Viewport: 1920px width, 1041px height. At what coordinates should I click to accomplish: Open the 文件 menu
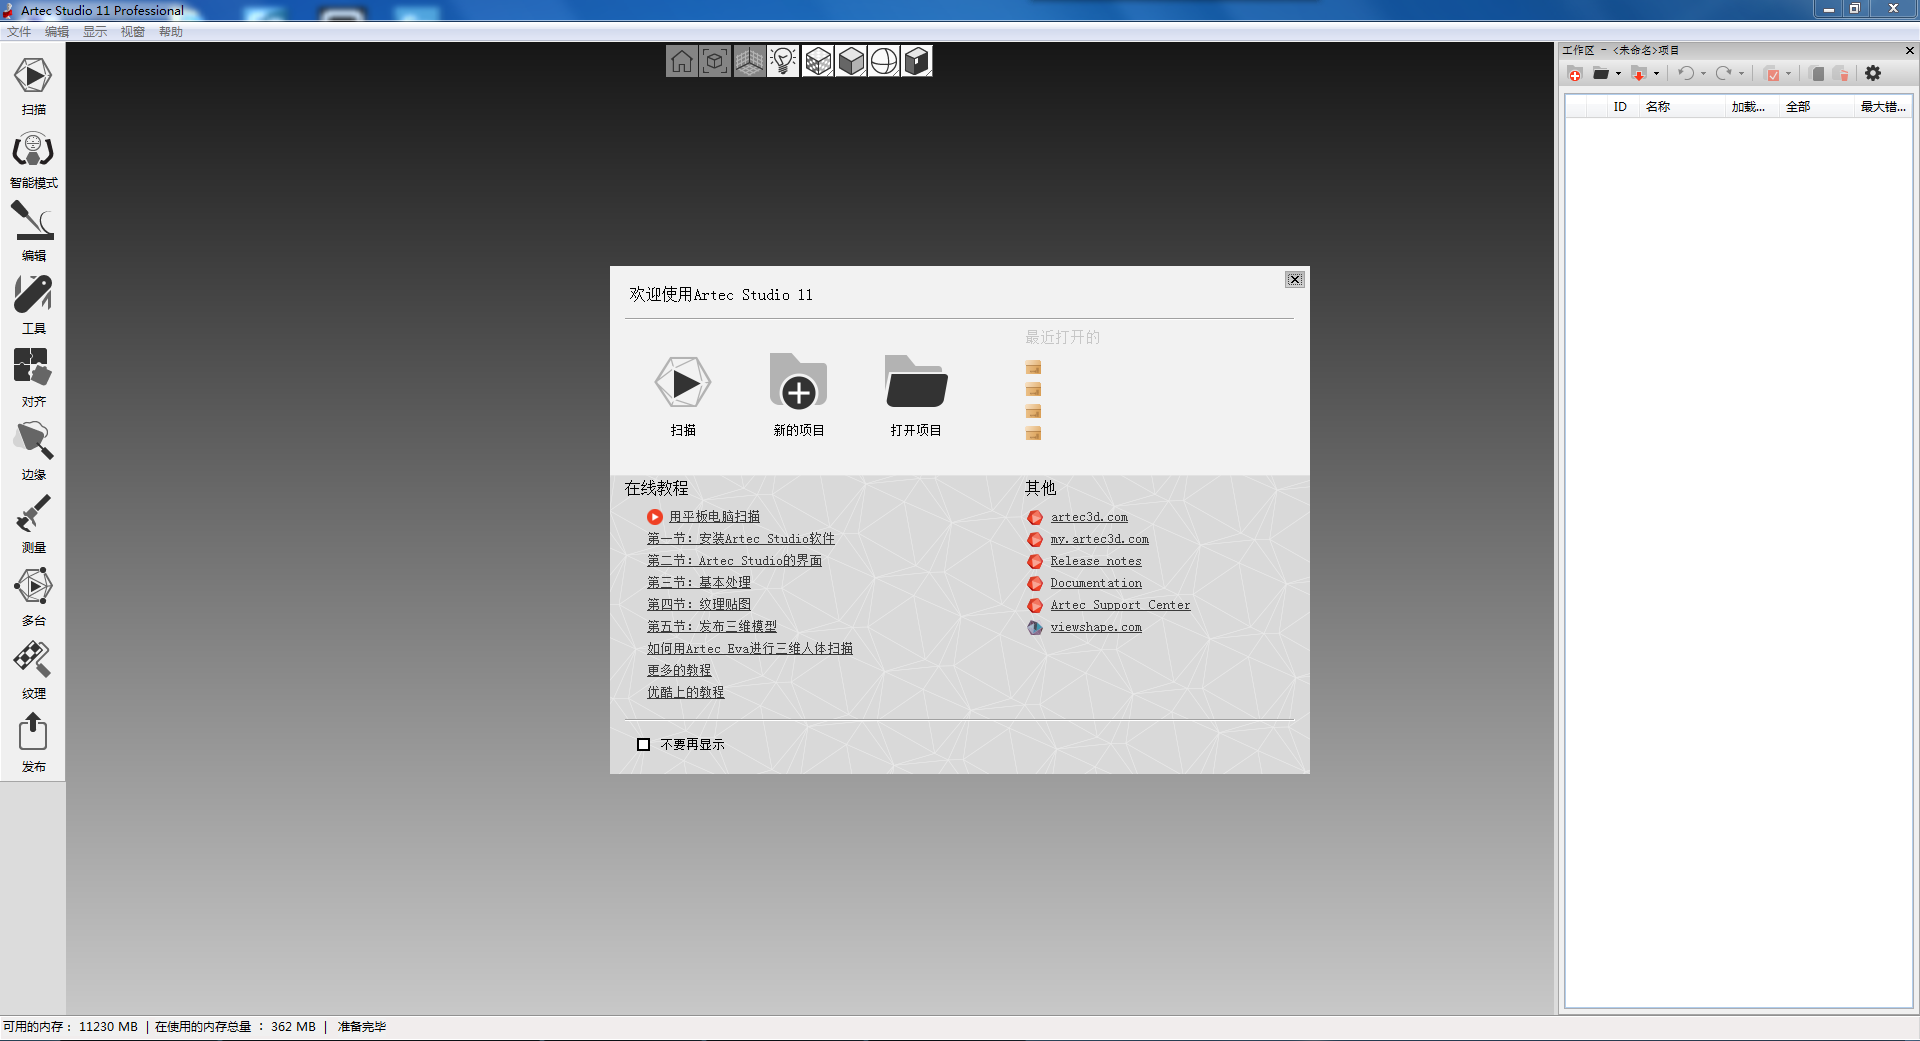point(19,32)
